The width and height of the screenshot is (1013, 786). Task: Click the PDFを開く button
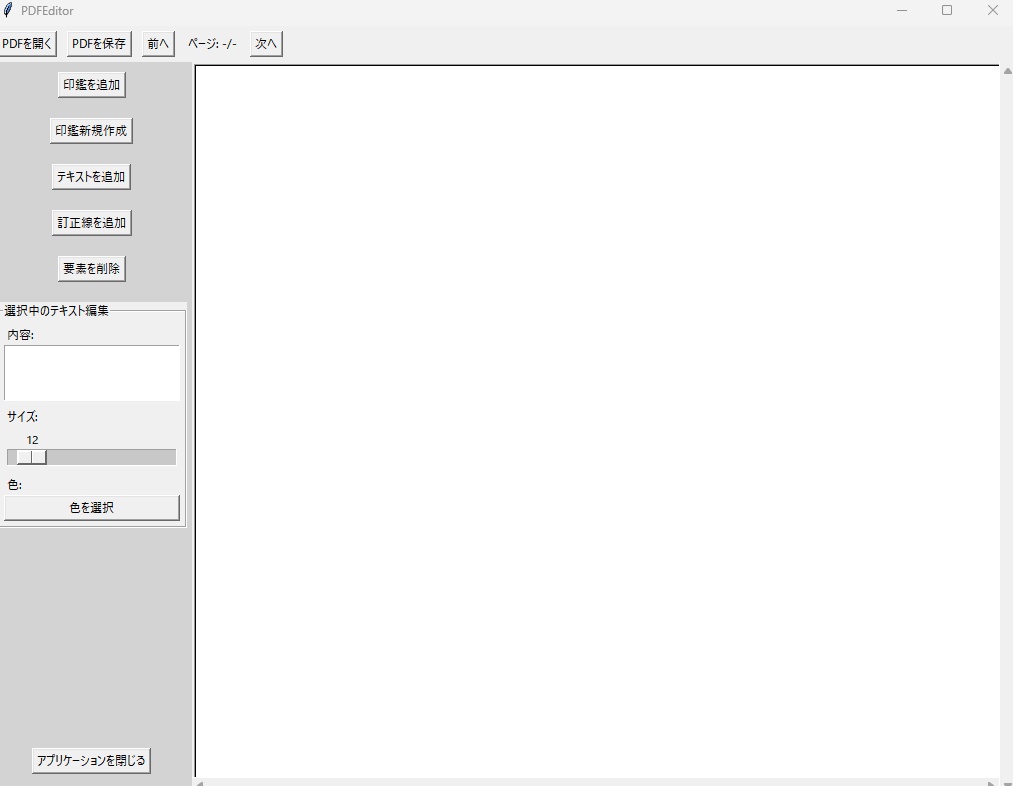(x=27, y=44)
